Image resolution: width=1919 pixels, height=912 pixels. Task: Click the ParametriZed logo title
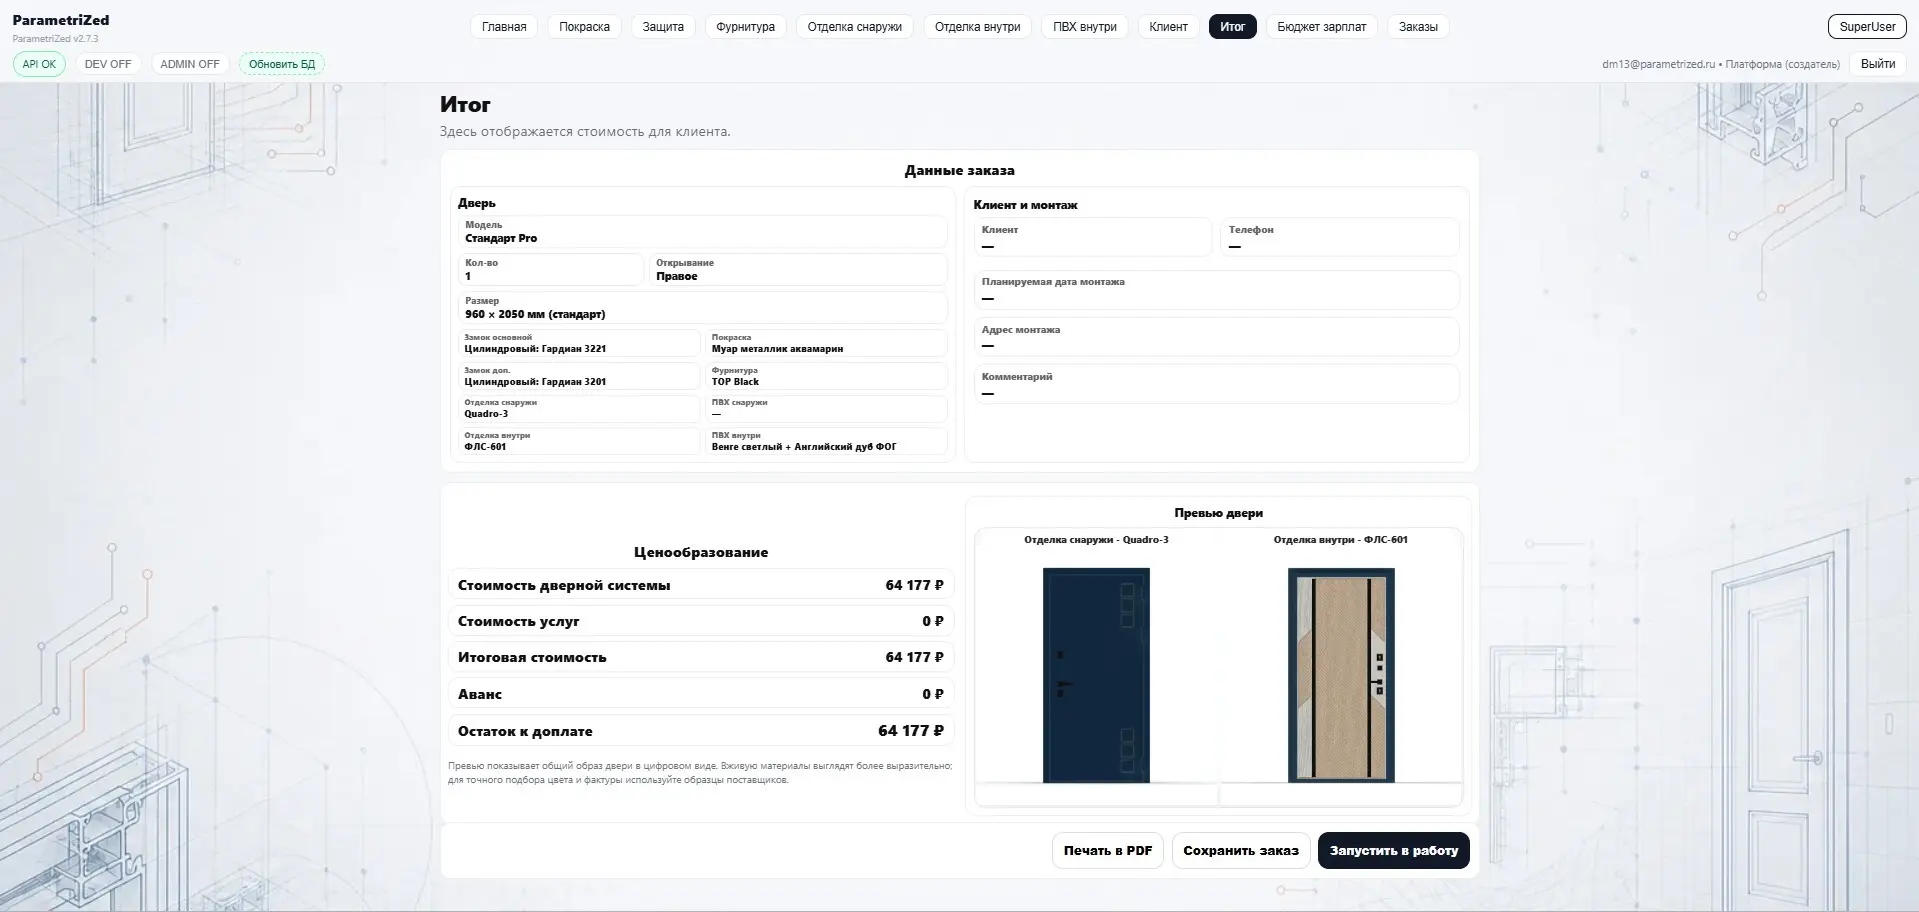(61, 20)
